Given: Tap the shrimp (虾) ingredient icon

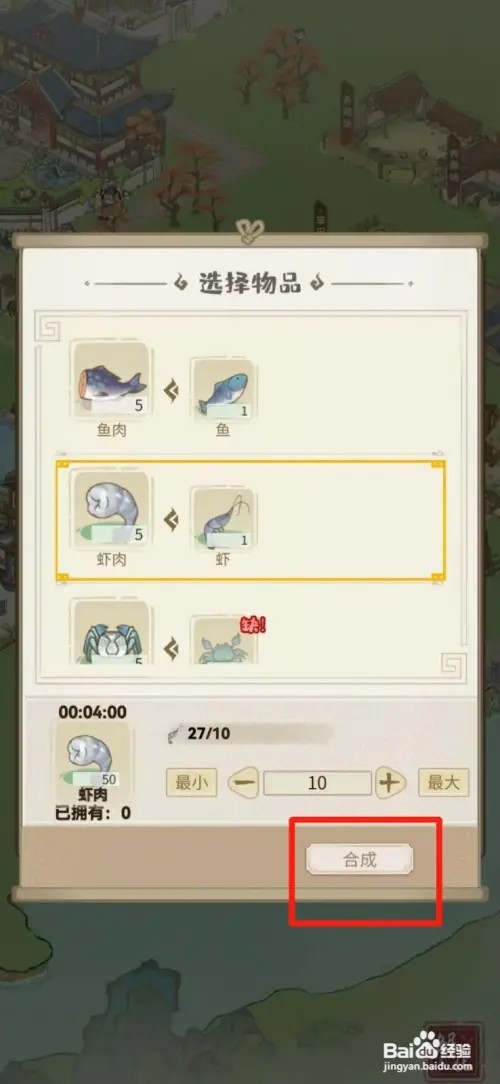Looking at the screenshot, I should tap(223, 518).
